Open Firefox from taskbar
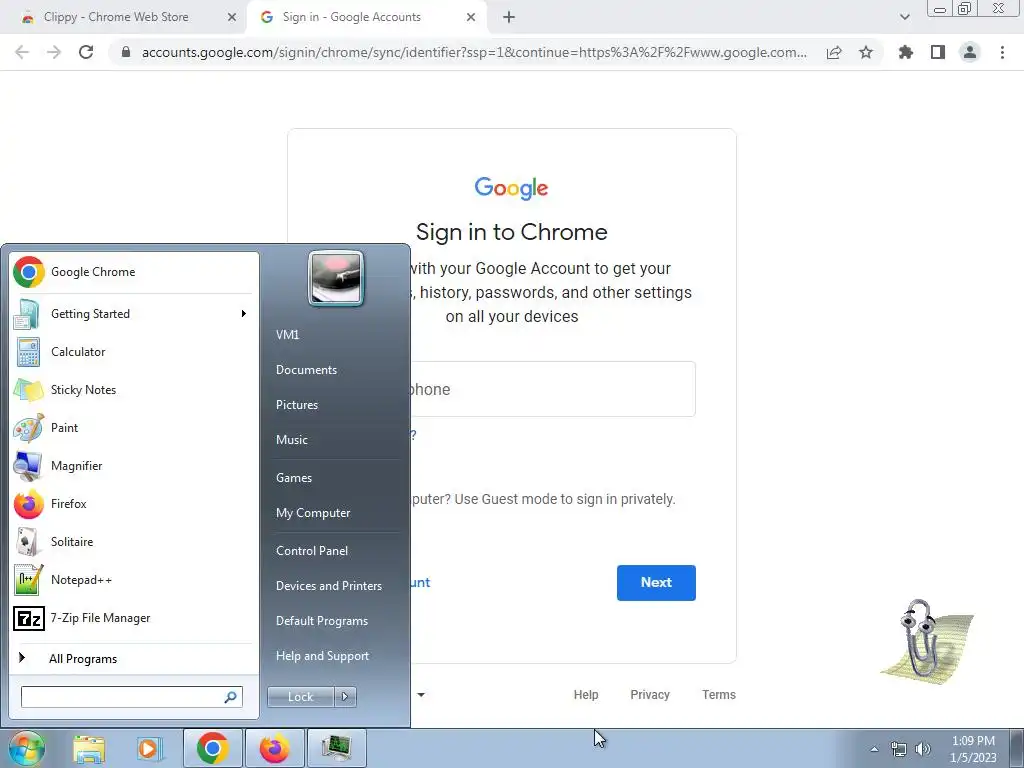The height and width of the screenshot is (768, 1024). click(x=274, y=748)
